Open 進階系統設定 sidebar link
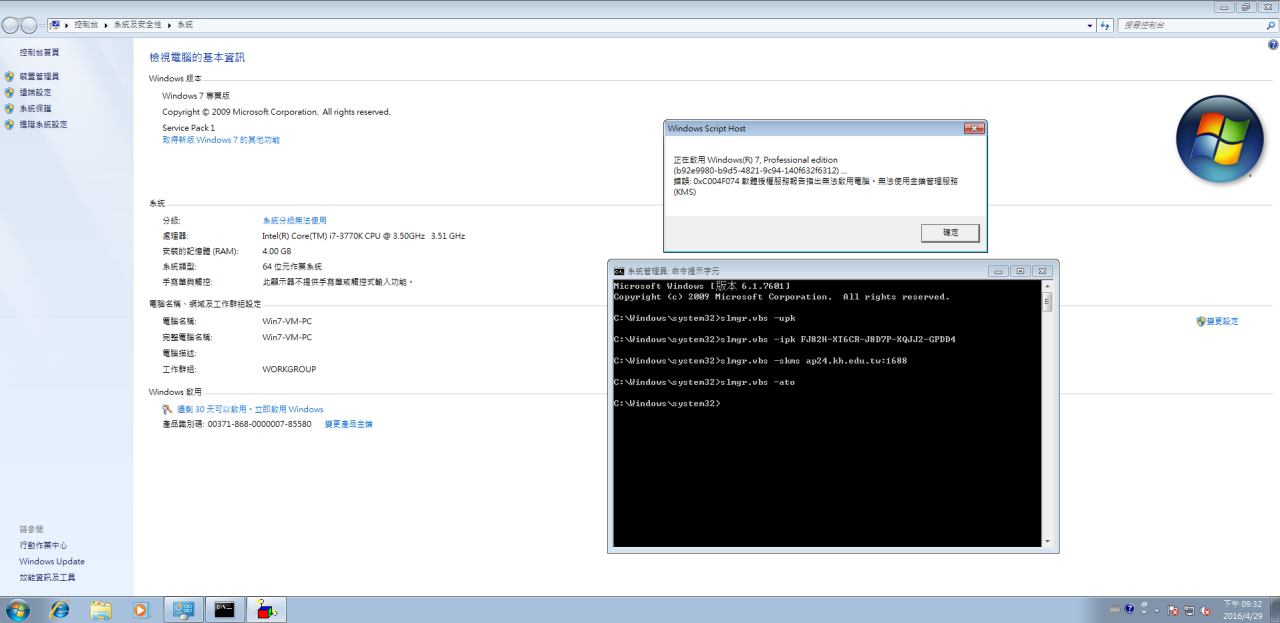This screenshot has width=1280, height=623. [x=43, y=124]
